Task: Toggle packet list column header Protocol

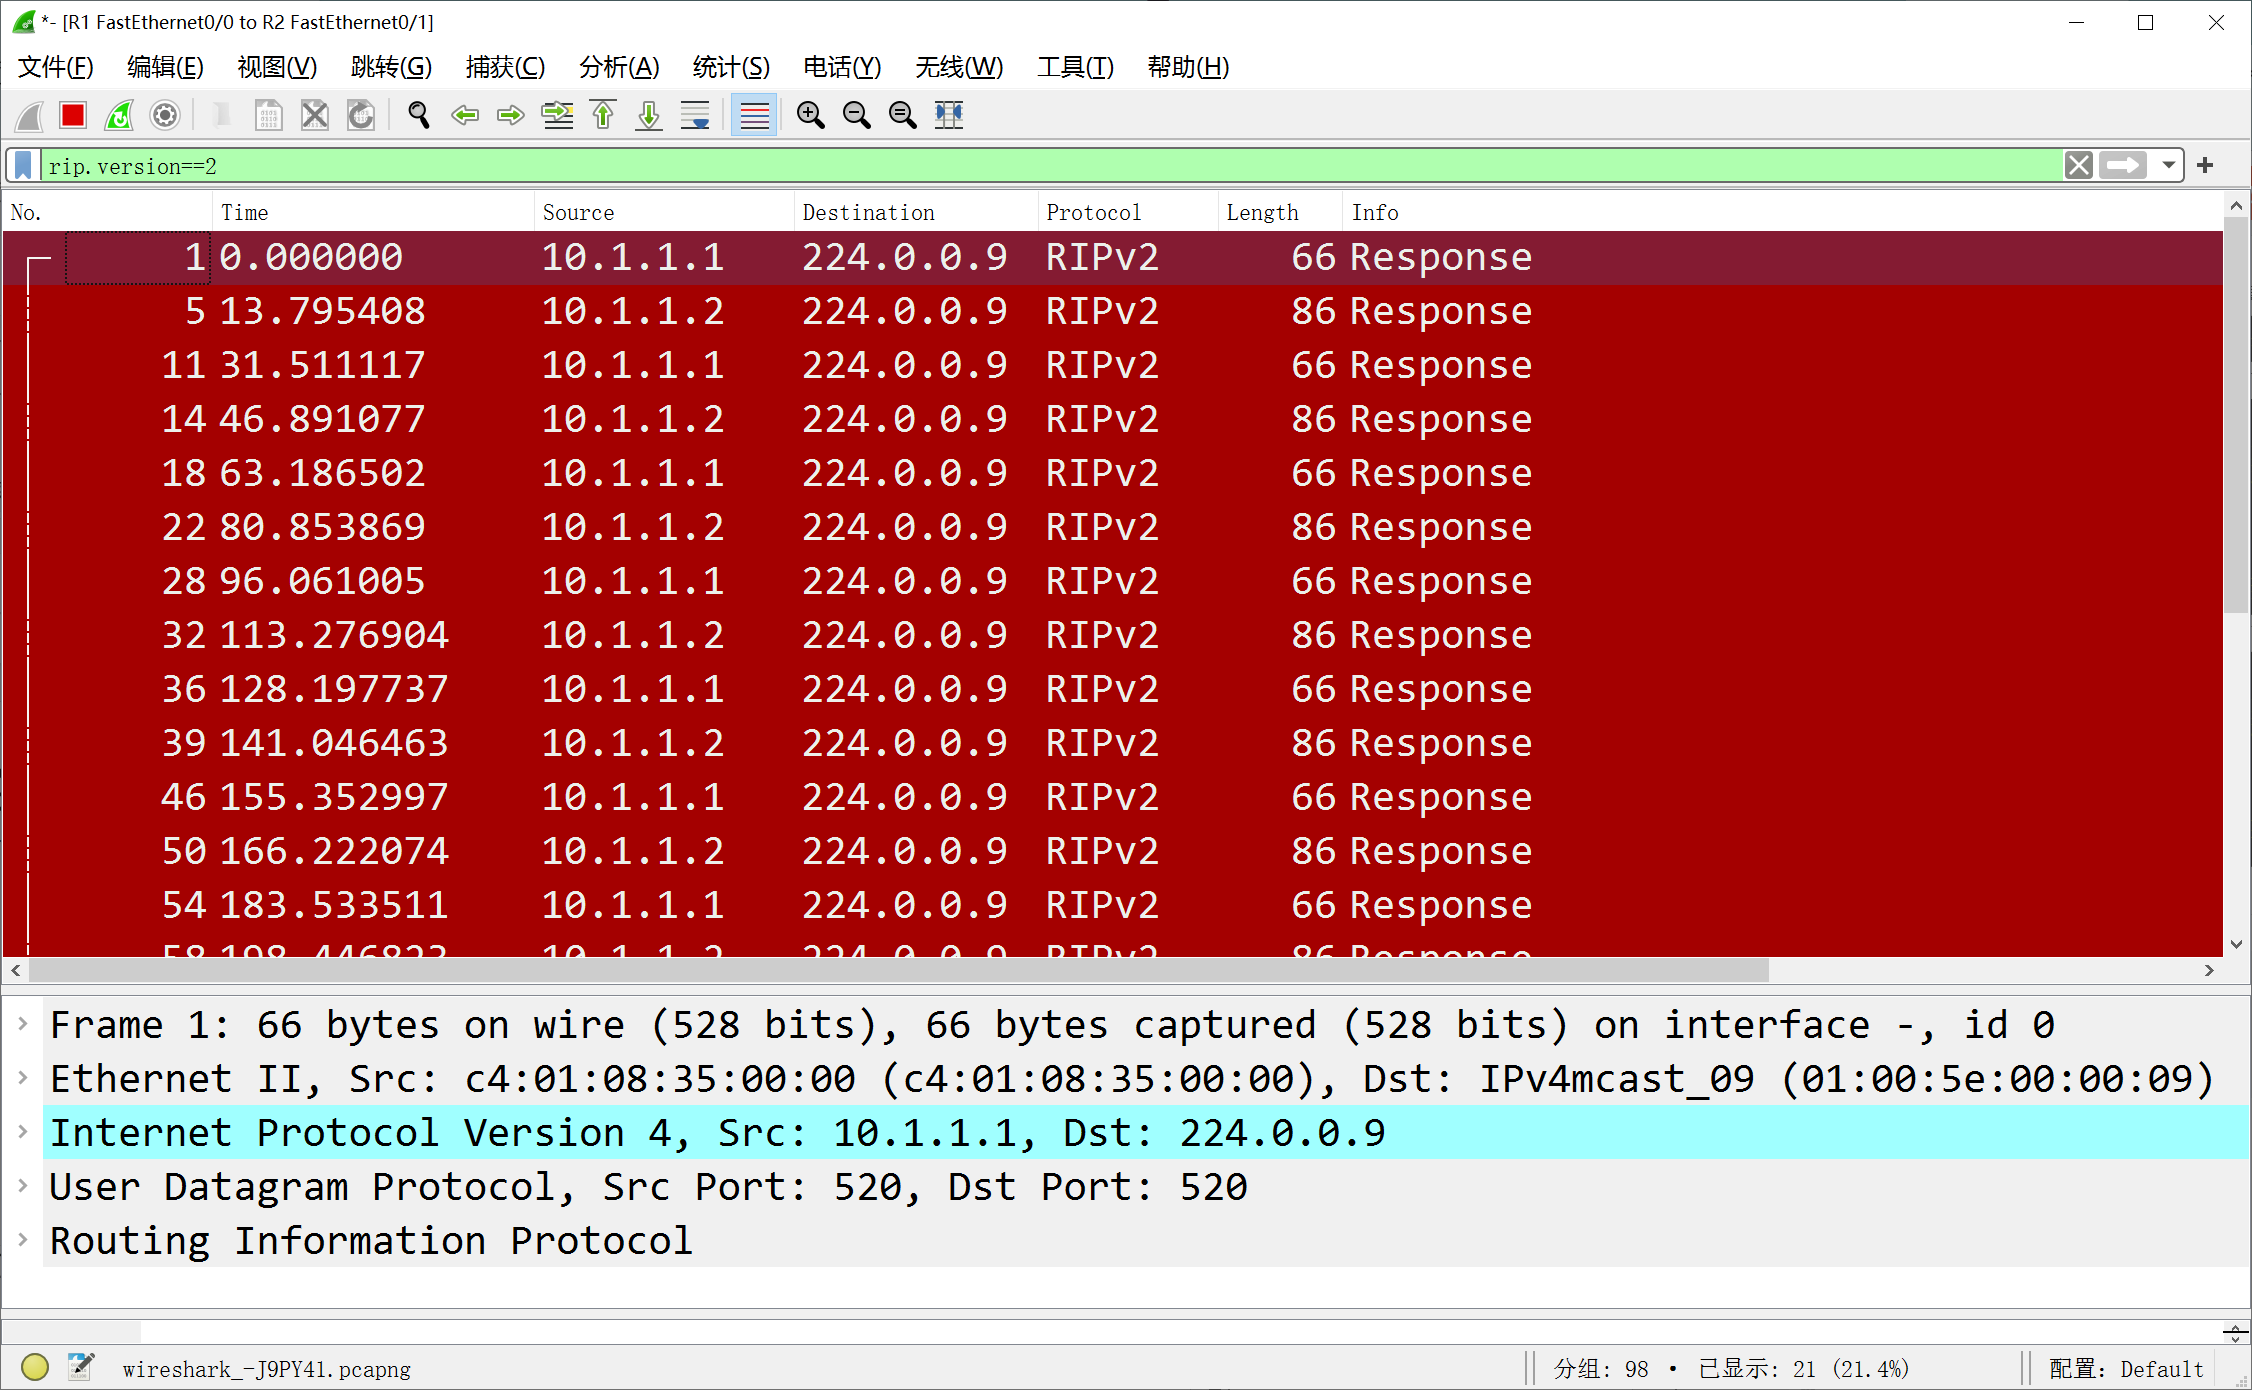Action: click(1094, 212)
